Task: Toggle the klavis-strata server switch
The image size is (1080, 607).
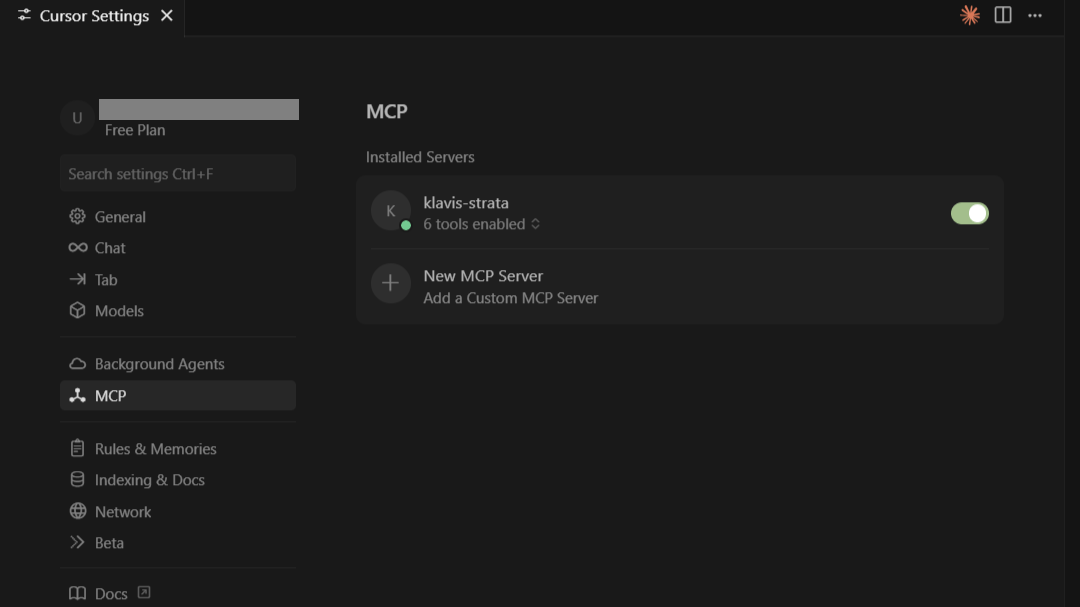Action: (969, 214)
